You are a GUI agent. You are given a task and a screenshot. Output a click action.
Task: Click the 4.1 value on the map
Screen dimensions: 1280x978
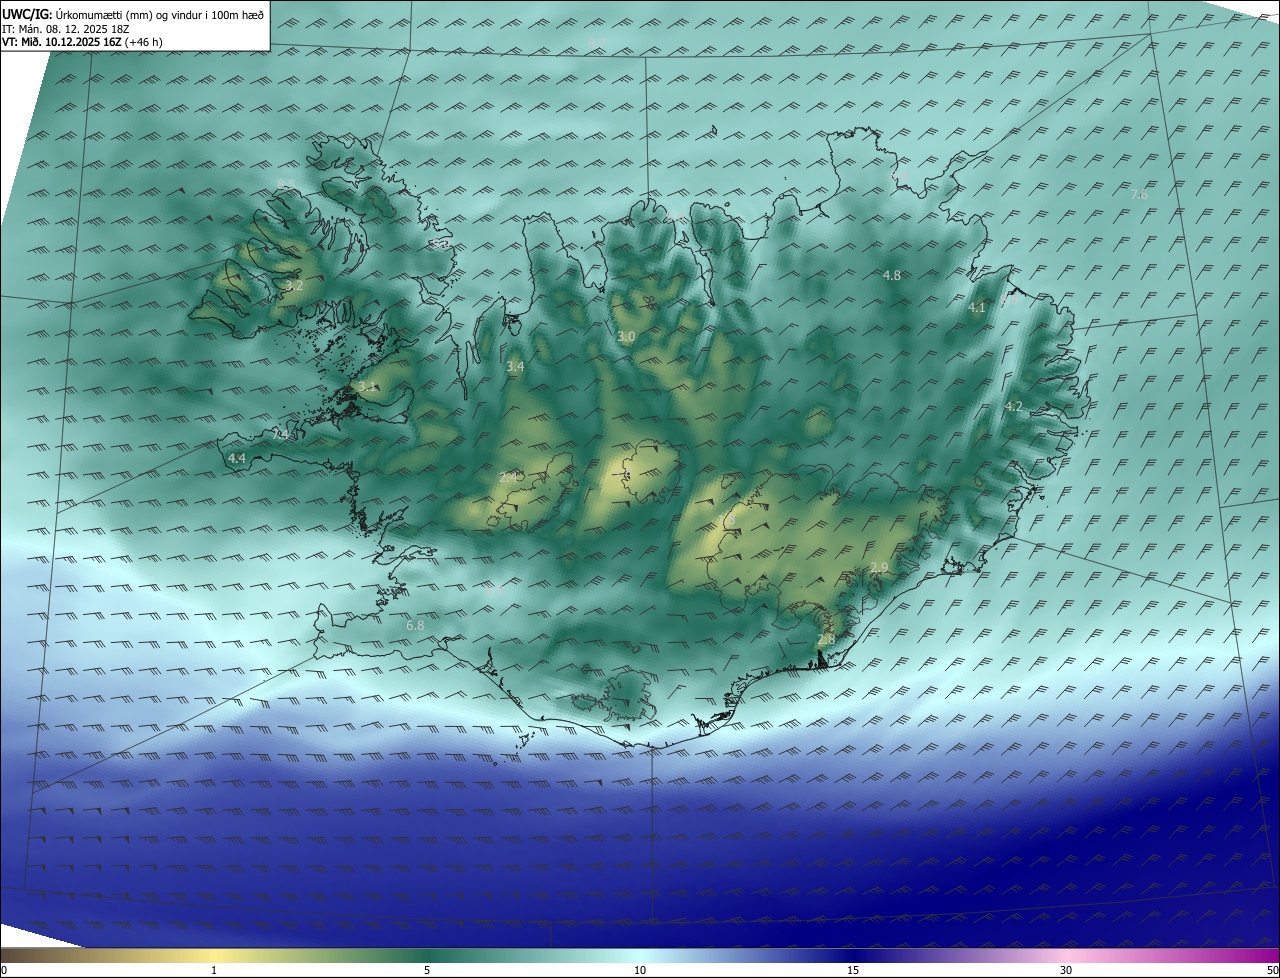pos(977,308)
